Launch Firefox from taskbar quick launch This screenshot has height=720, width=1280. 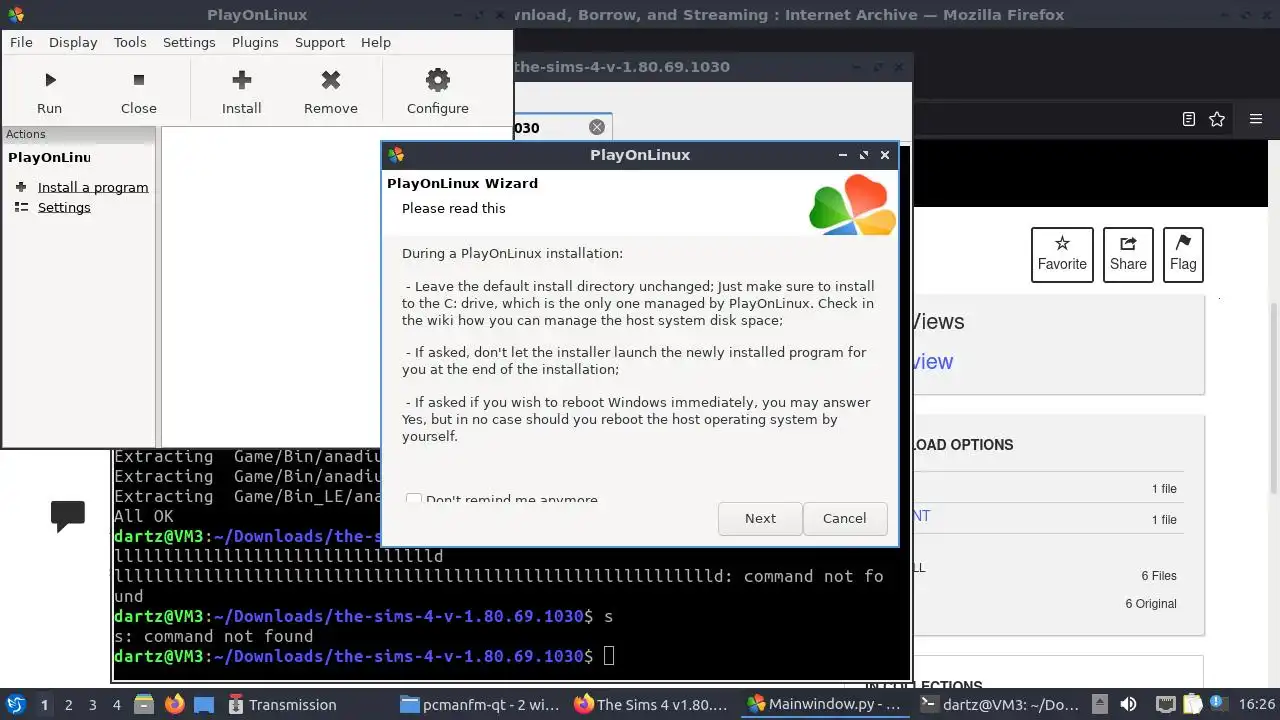tap(174, 705)
